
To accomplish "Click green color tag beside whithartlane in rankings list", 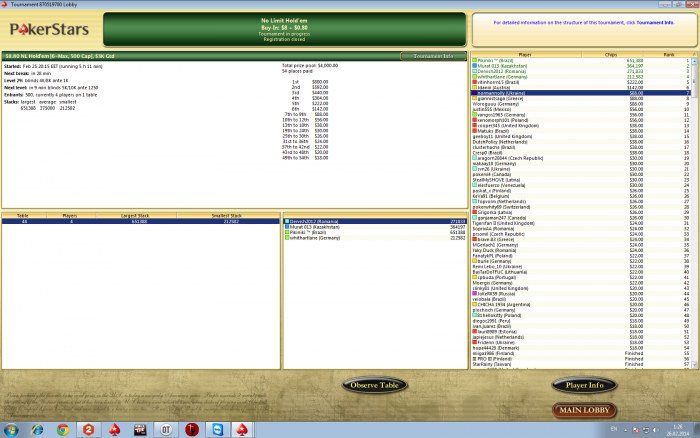I will 475,77.
